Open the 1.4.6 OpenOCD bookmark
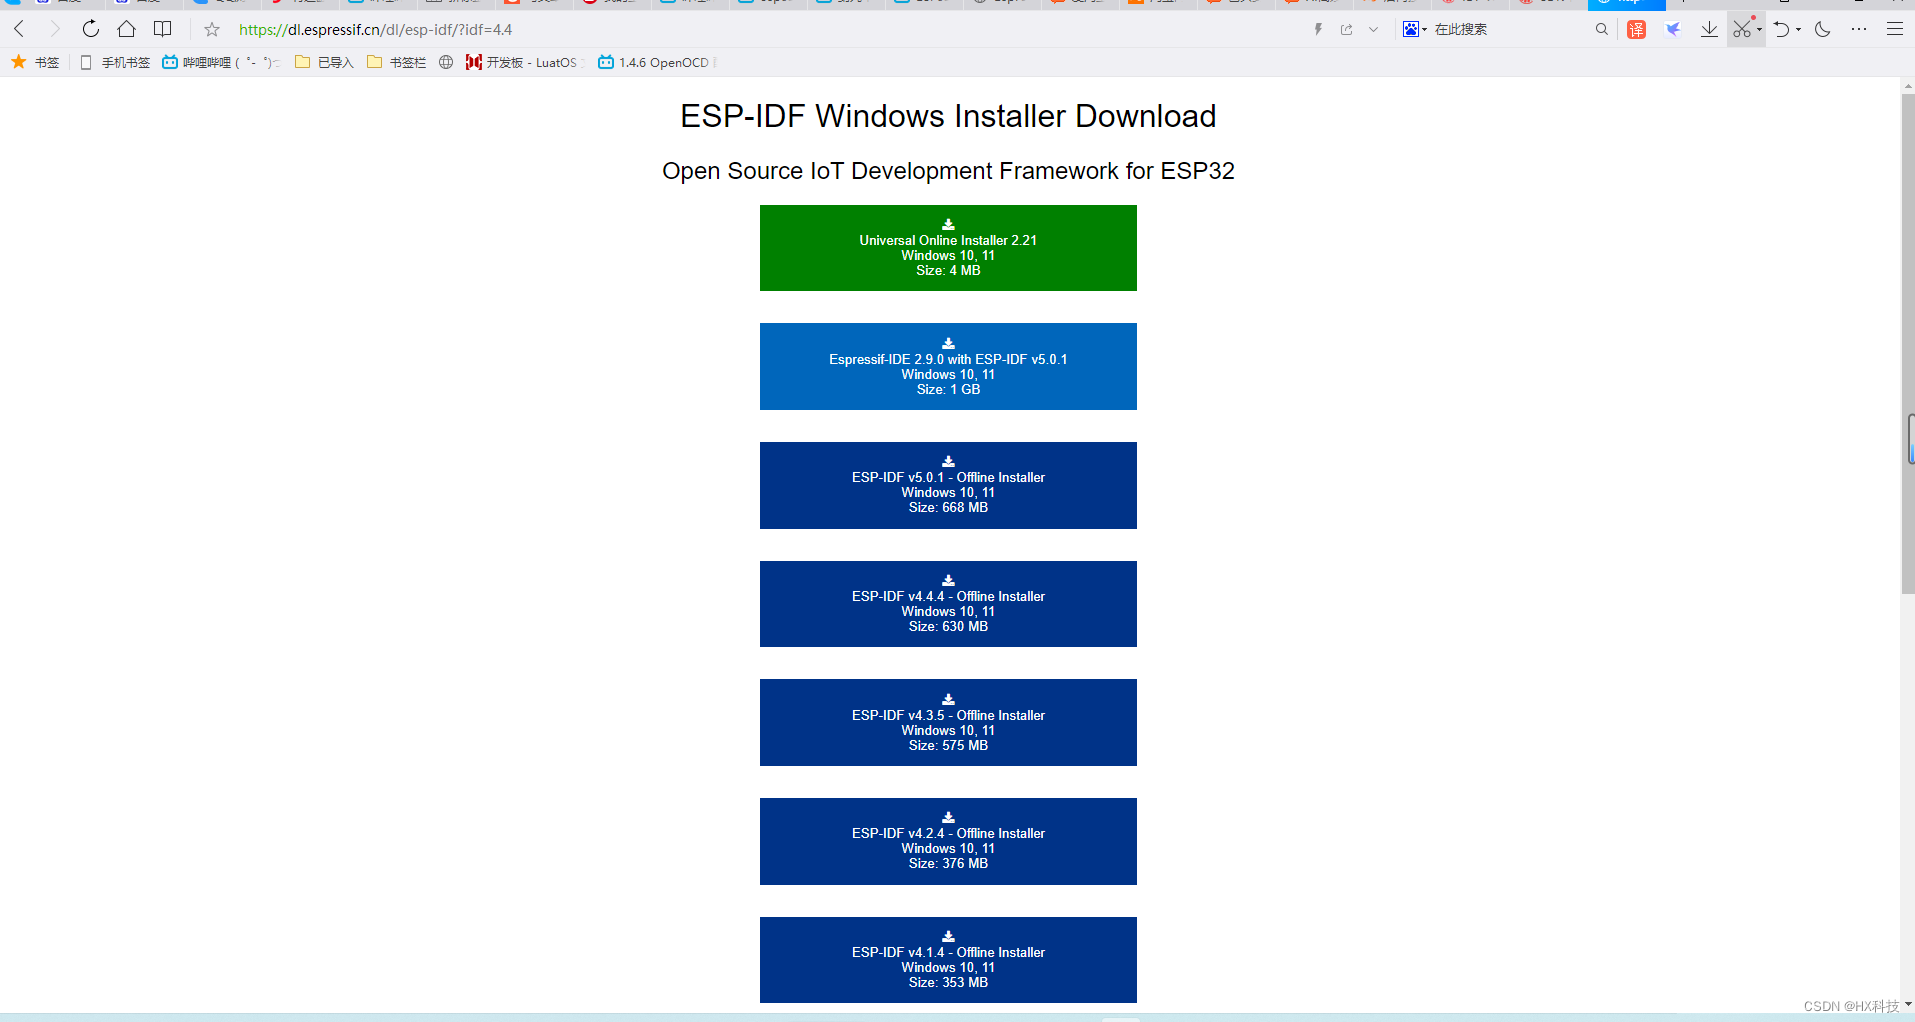Viewport: 1915px width, 1022px height. [x=655, y=62]
